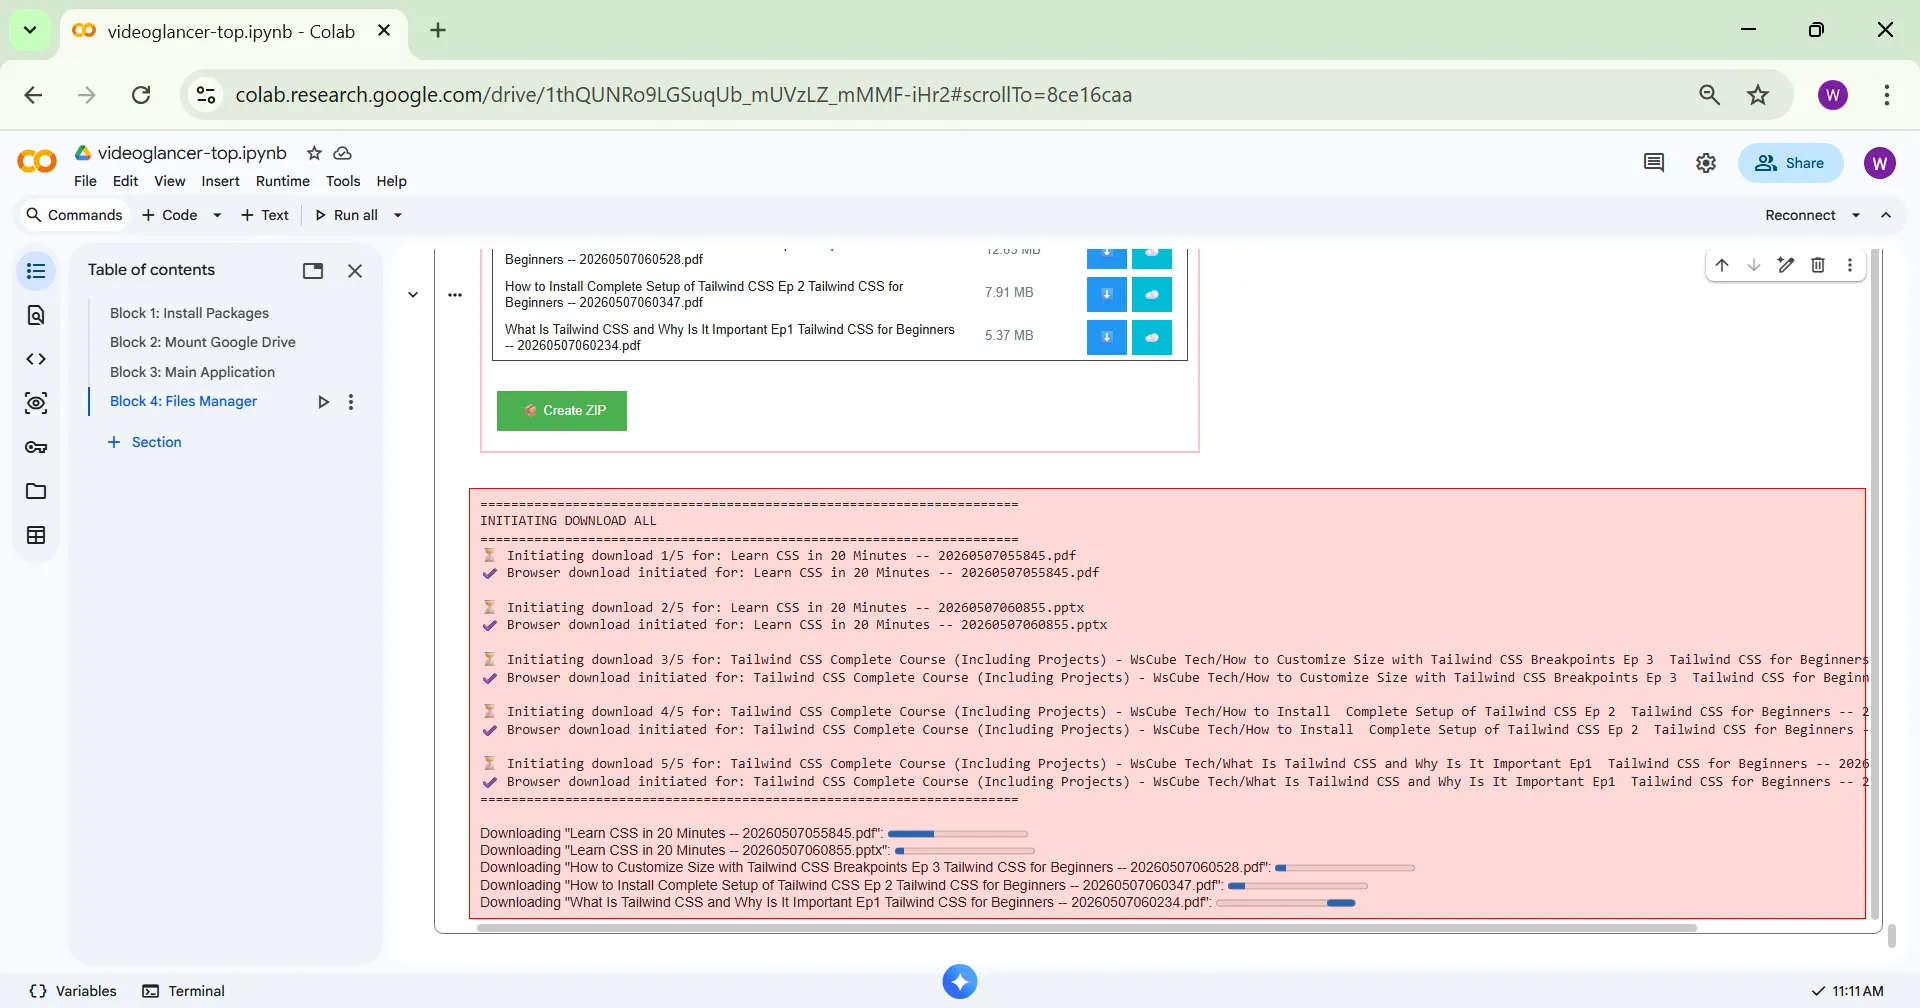This screenshot has height=1008, width=1920.
Task: Add a new Section in contents
Action: [x=145, y=442]
